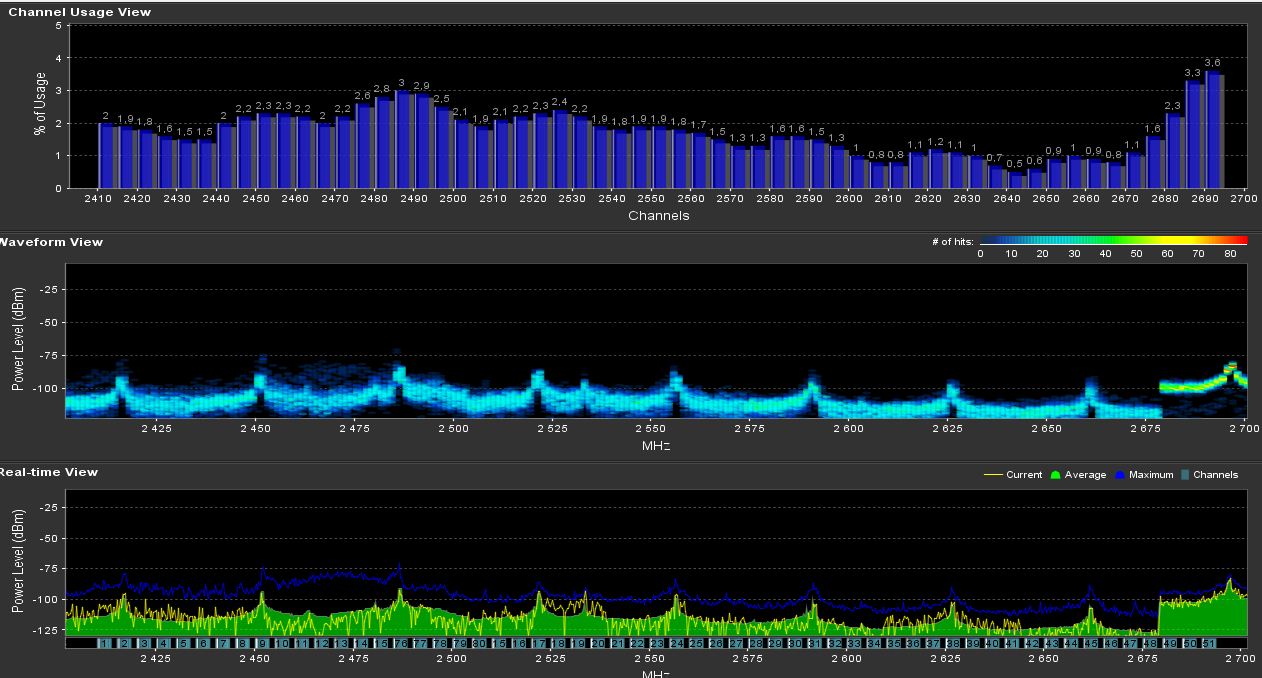Click the bright signal peak near 2 700 MHz in Waveform View
The height and width of the screenshot is (678, 1262).
click(x=1232, y=368)
